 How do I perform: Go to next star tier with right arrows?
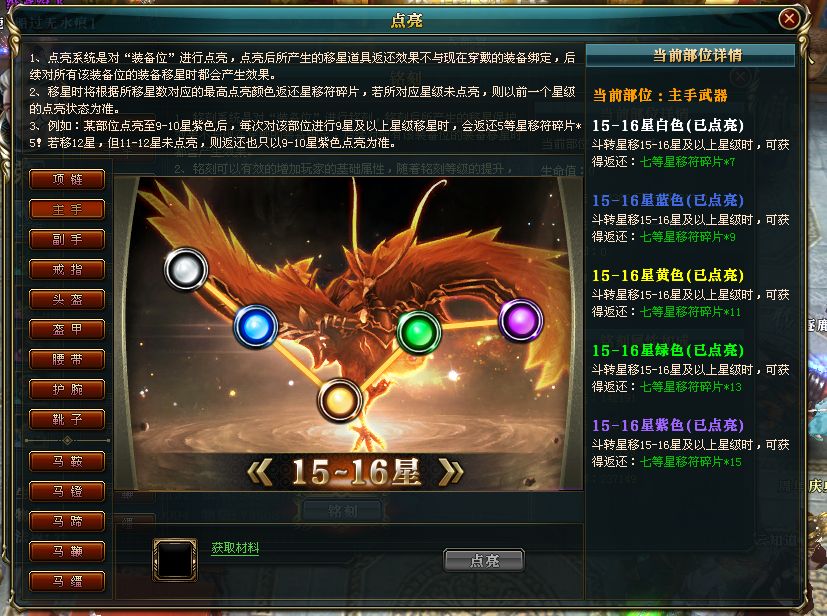(451, 471)
